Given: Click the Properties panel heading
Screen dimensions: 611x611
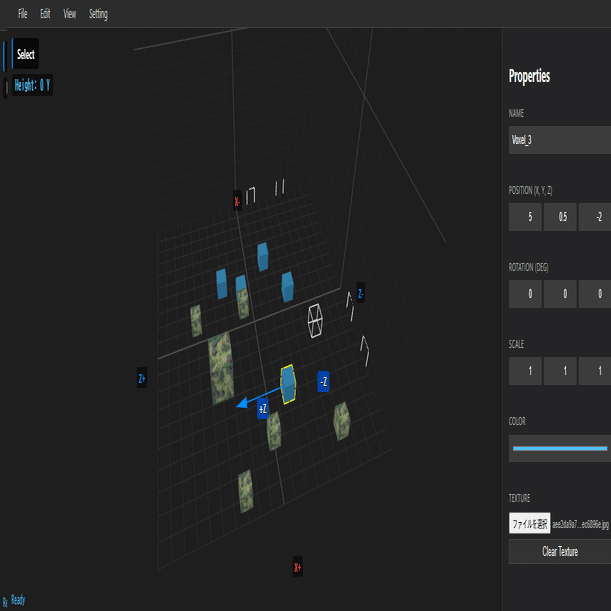Looking at the screenshot, I should pos(529,76).
